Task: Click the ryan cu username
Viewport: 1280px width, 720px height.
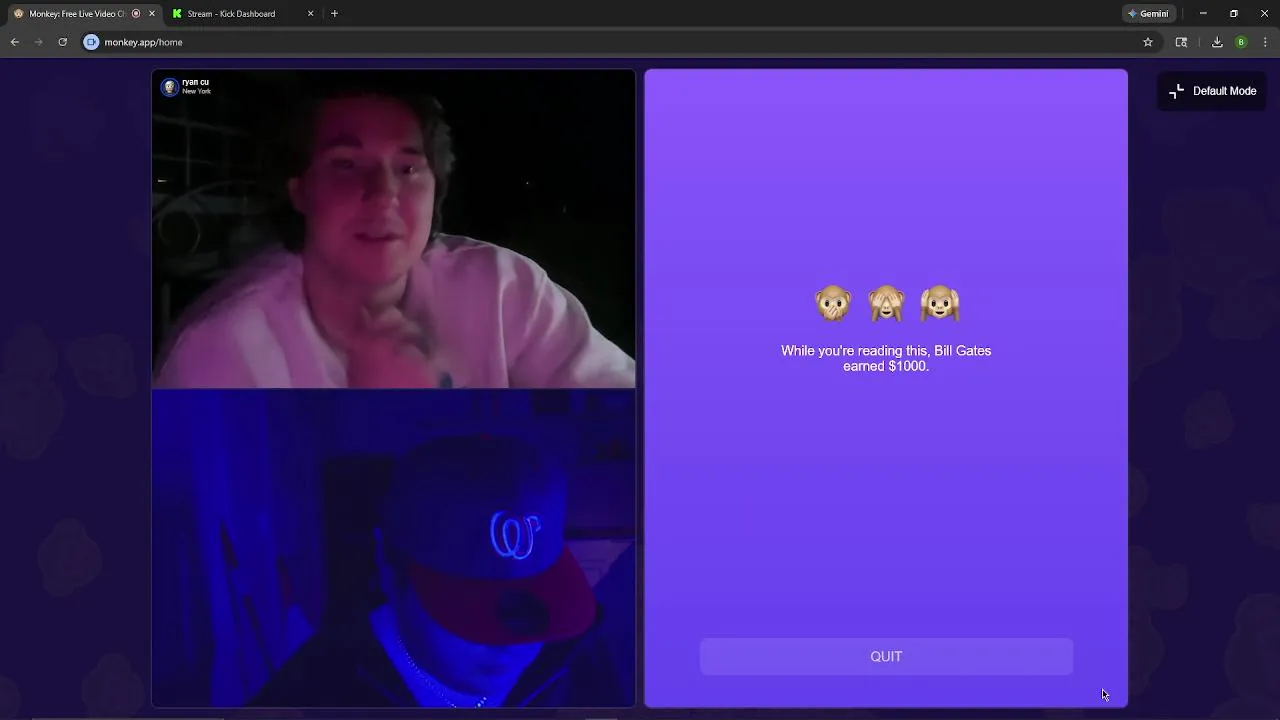Action: pos(195,82)
